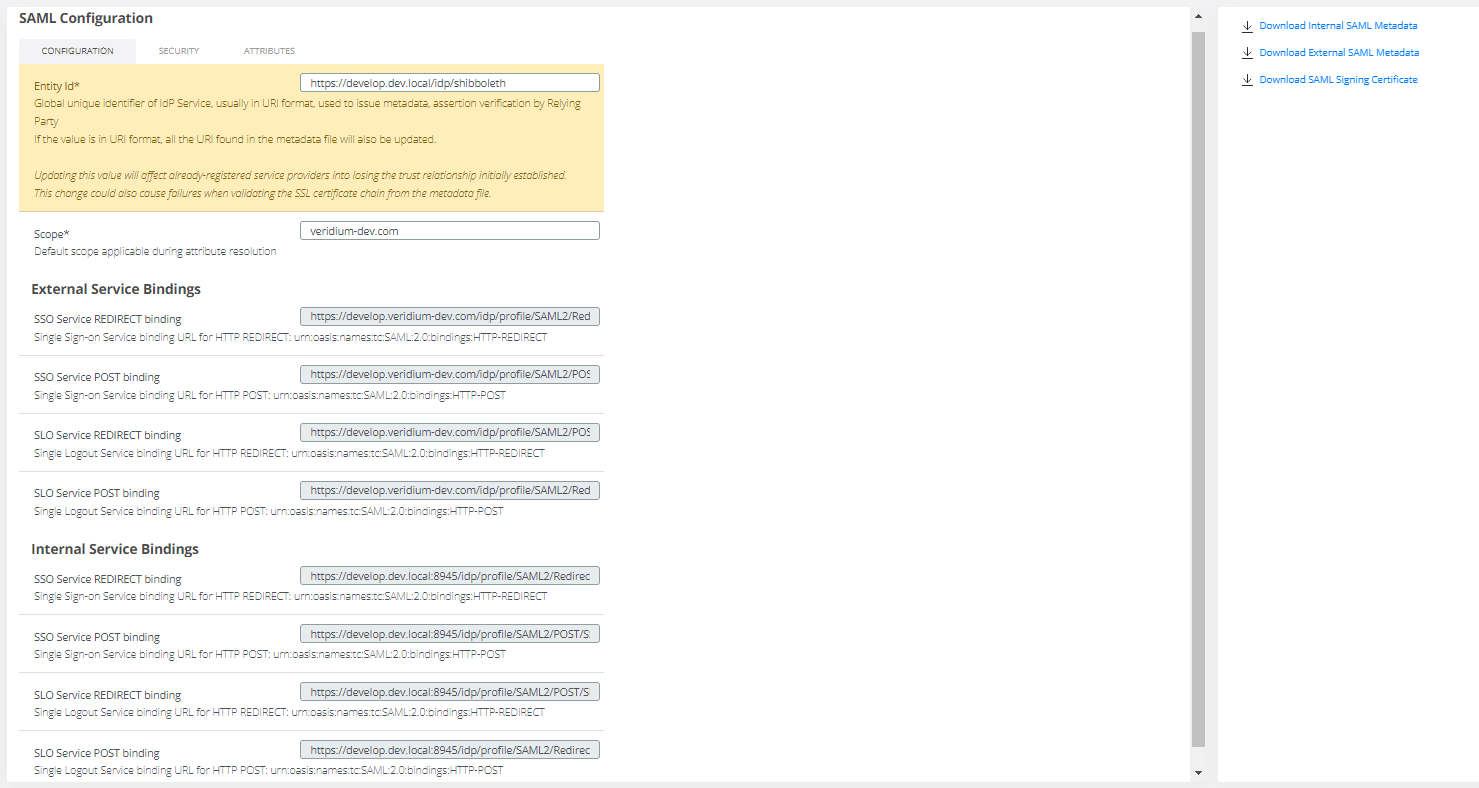Click the download icon beside SAML Signing Certificate
This screenshot has width=1479, height=788.
(x=1247, y=79)
